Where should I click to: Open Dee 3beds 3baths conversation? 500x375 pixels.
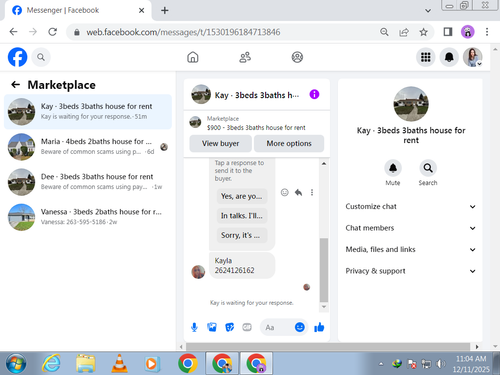pyautogui.click(x=88, y=182)
